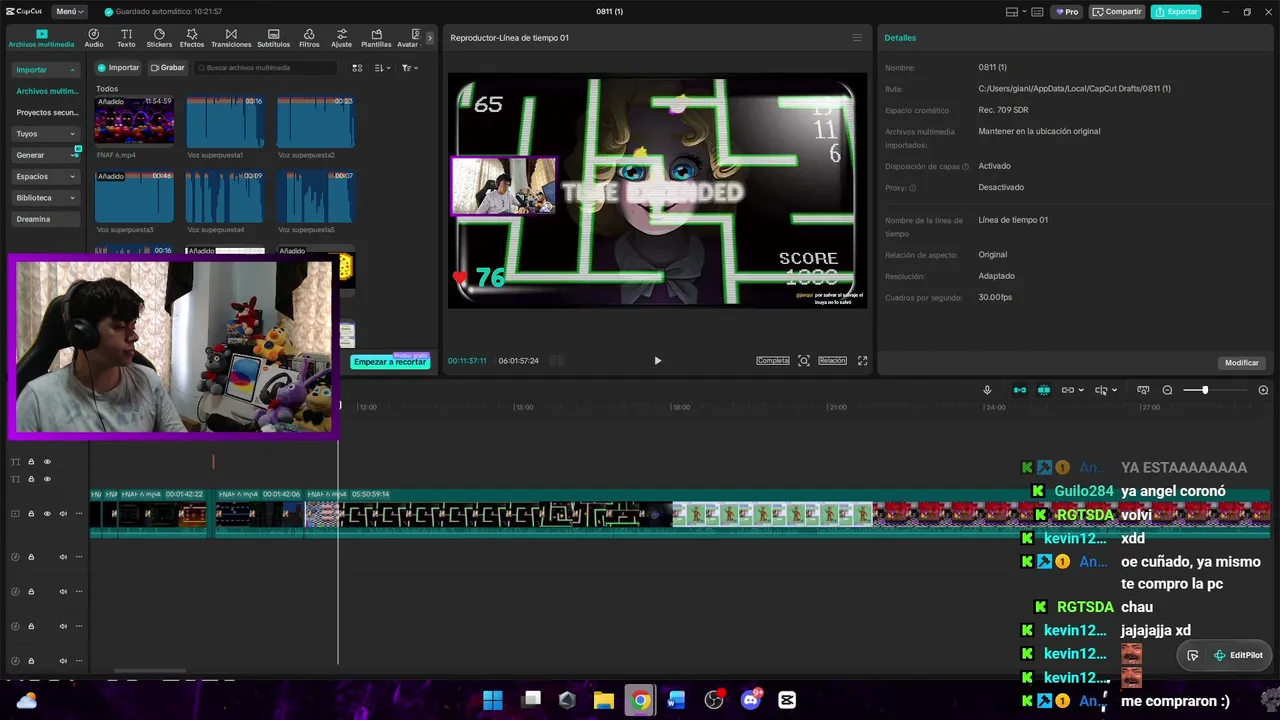
Task: Click the Exportar button
Action: (x=1176, y=12)
